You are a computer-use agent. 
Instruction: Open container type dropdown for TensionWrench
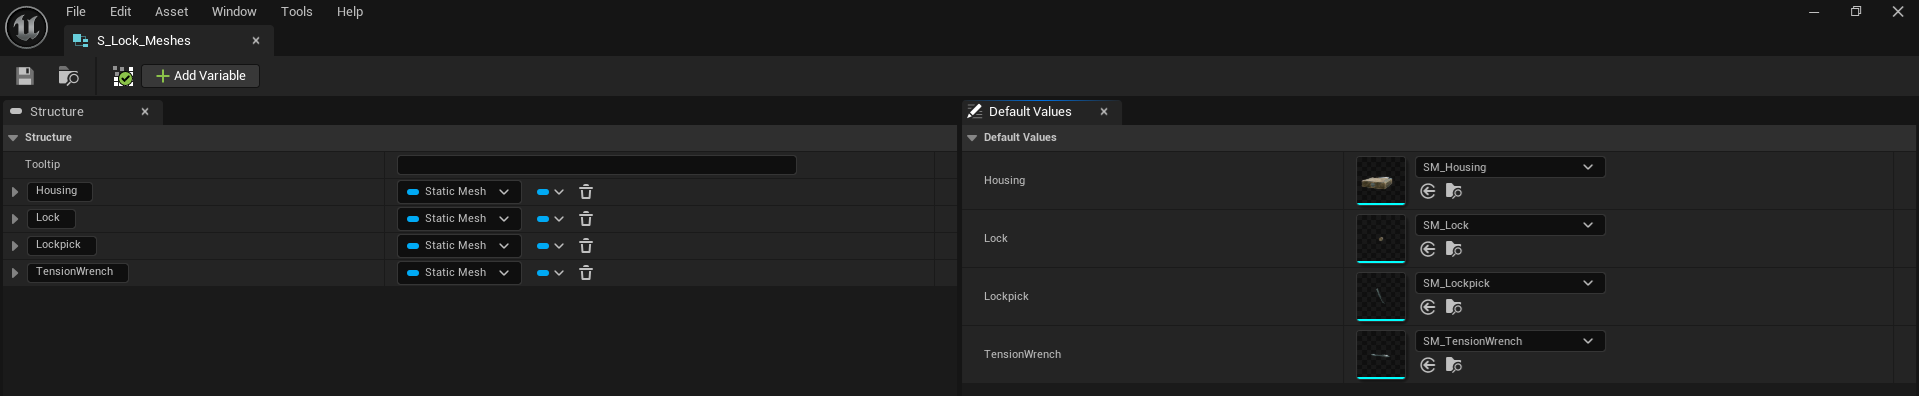pos(550,273)
